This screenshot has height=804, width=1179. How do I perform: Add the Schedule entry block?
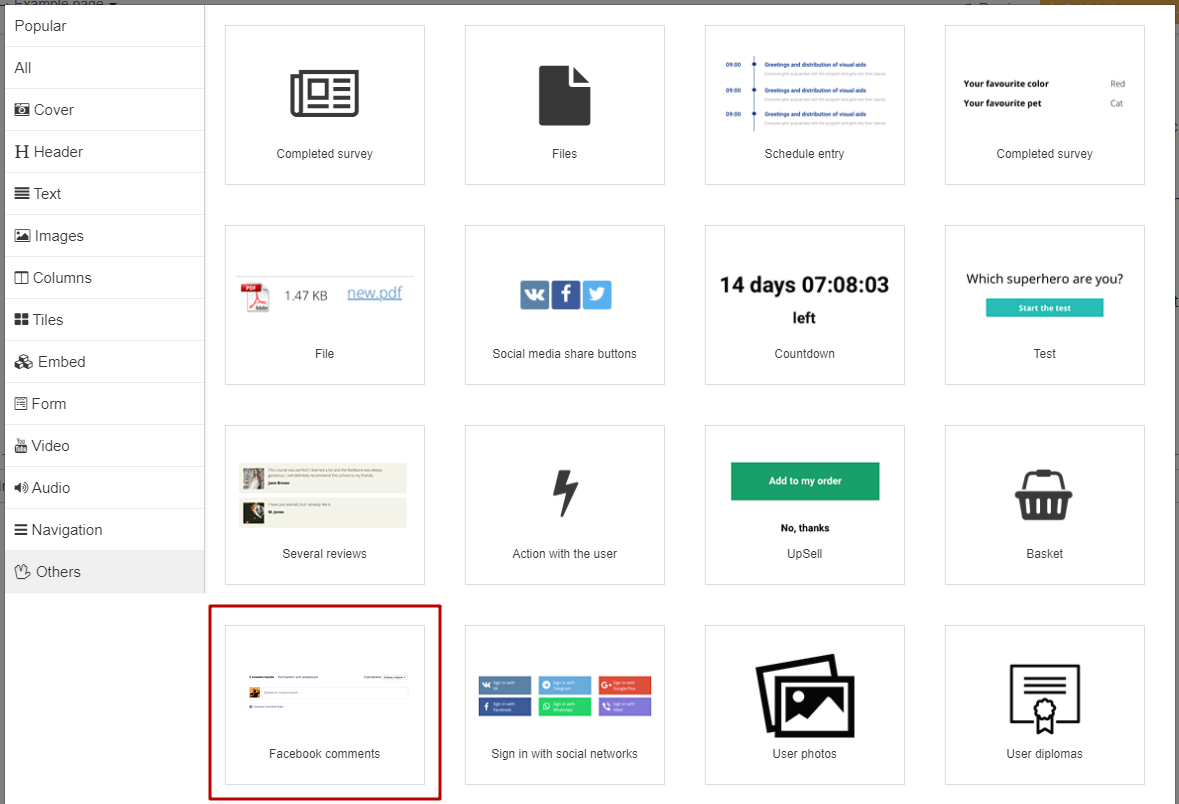(x=805, y=105)
